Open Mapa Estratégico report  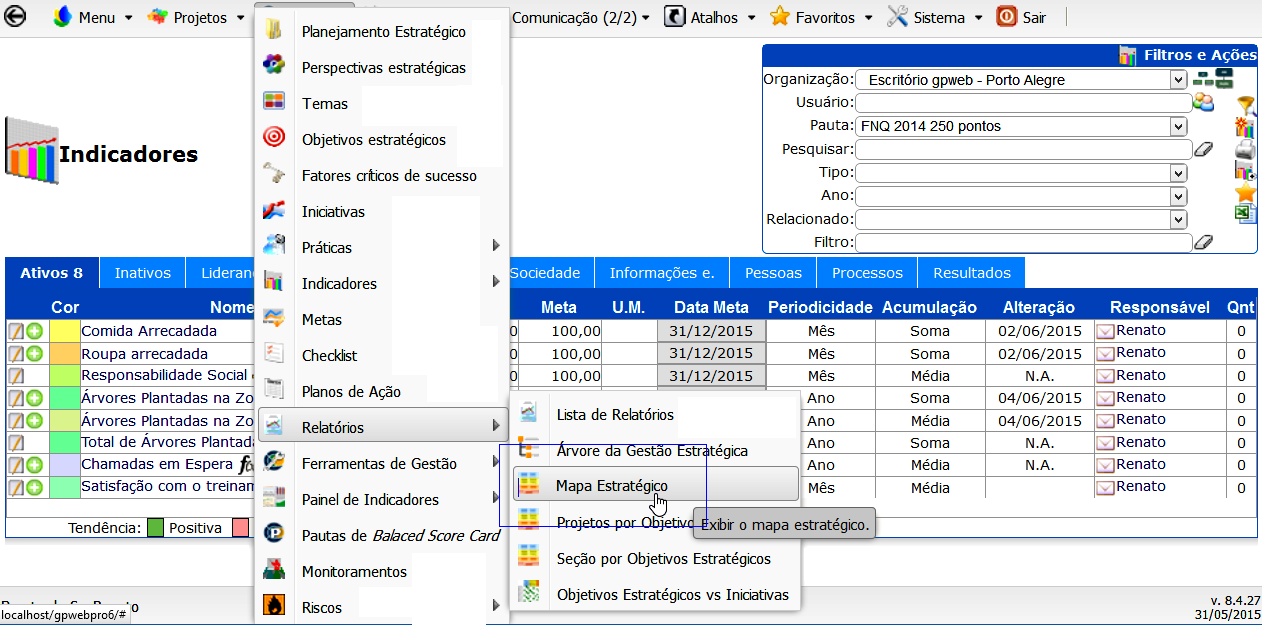[x=656, y=485]
